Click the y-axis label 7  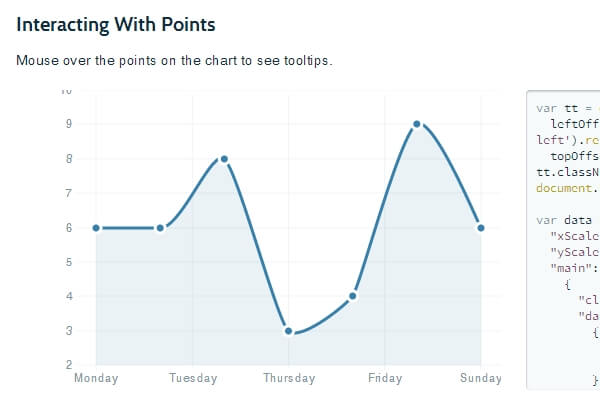click(68, 193)
